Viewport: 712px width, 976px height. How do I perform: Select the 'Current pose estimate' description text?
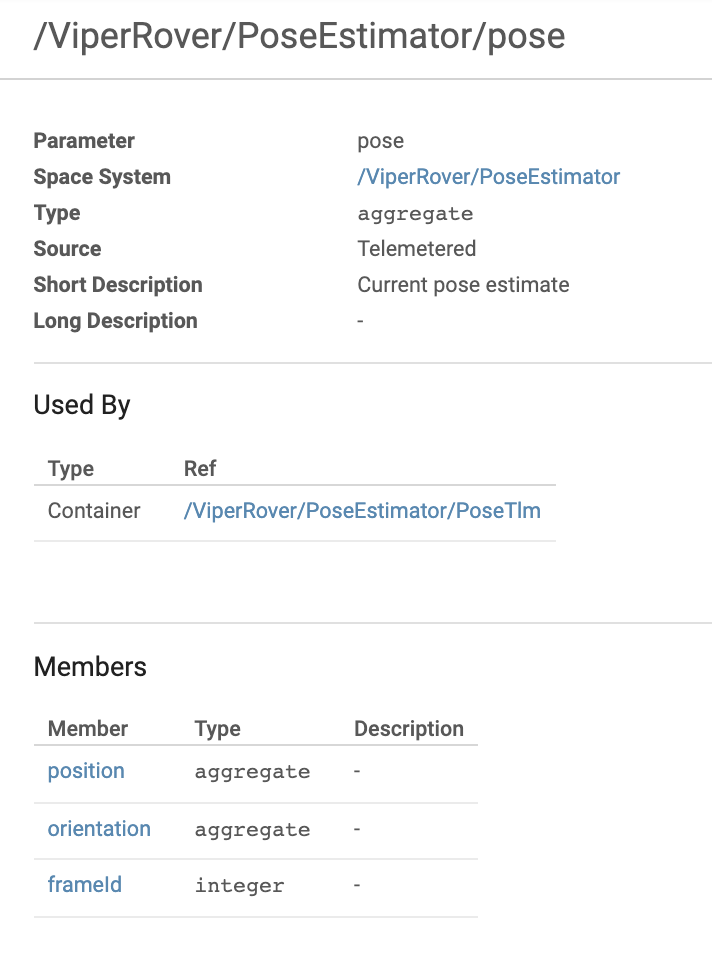tap(463, 284)
